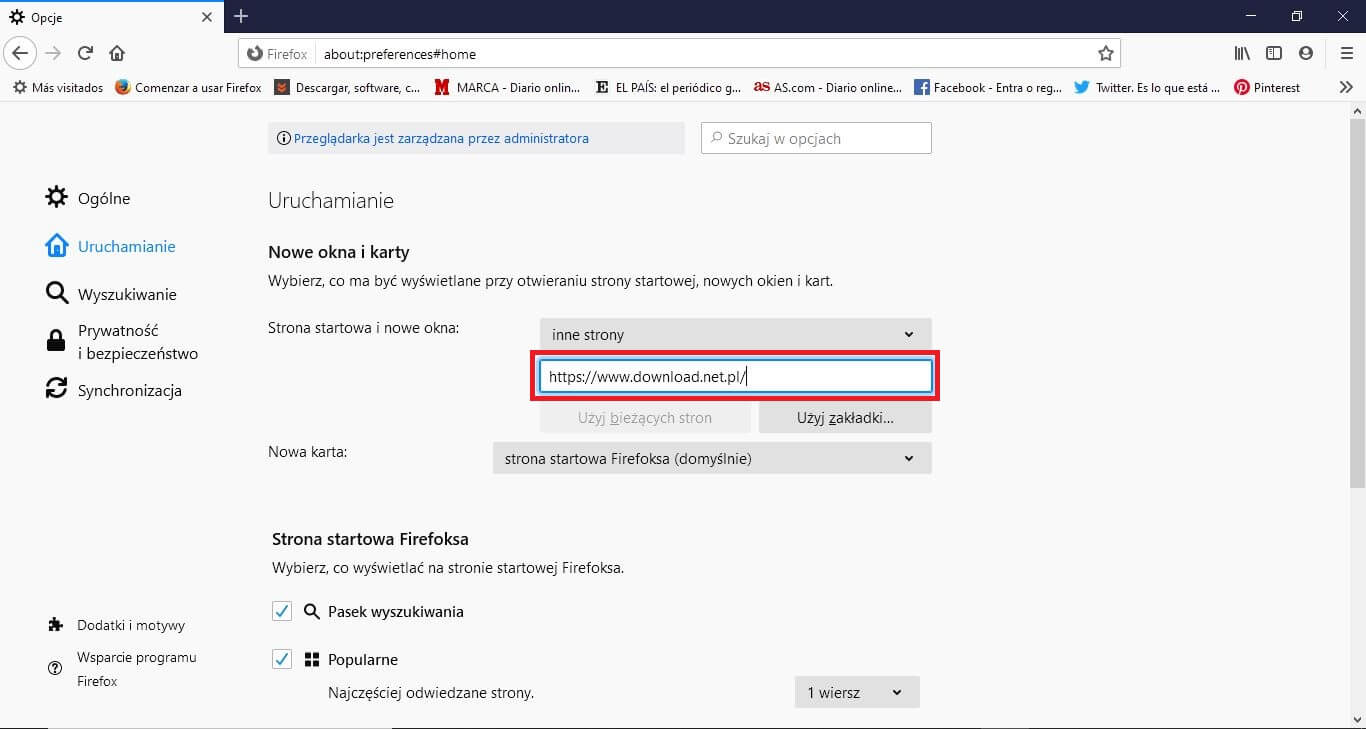Select the Ogólne settings category

(88, 198)
